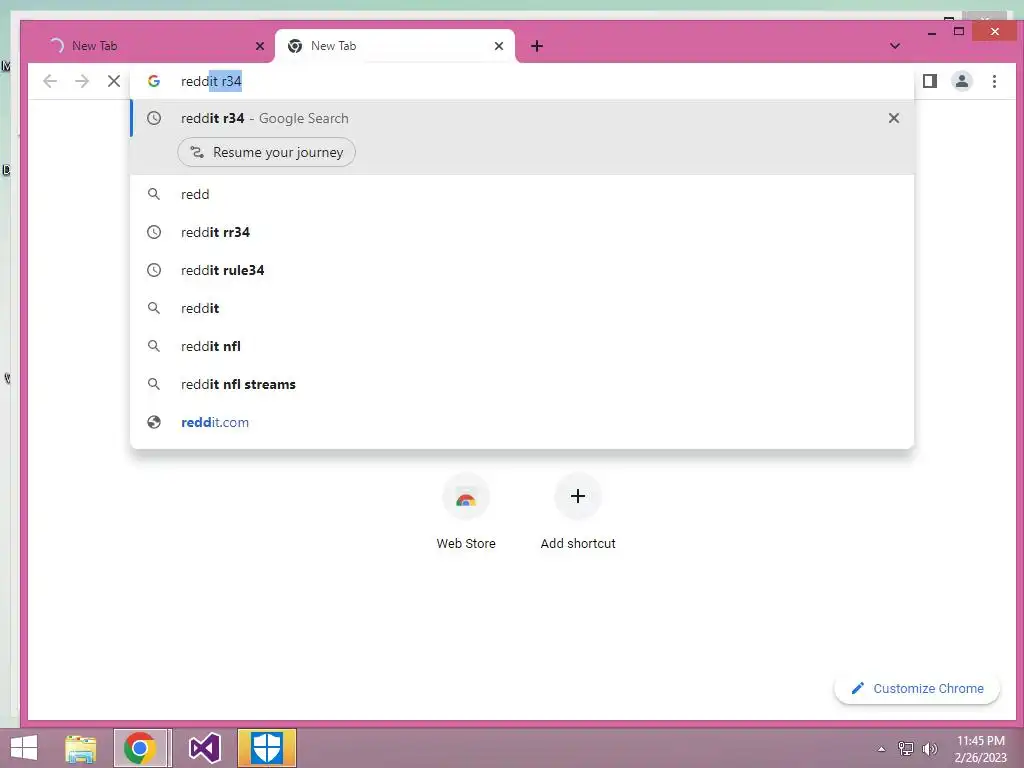This screenshot has height=768, width=1024.
Task: Open the profile avatar menu
Action: click(x=961, y=81)
